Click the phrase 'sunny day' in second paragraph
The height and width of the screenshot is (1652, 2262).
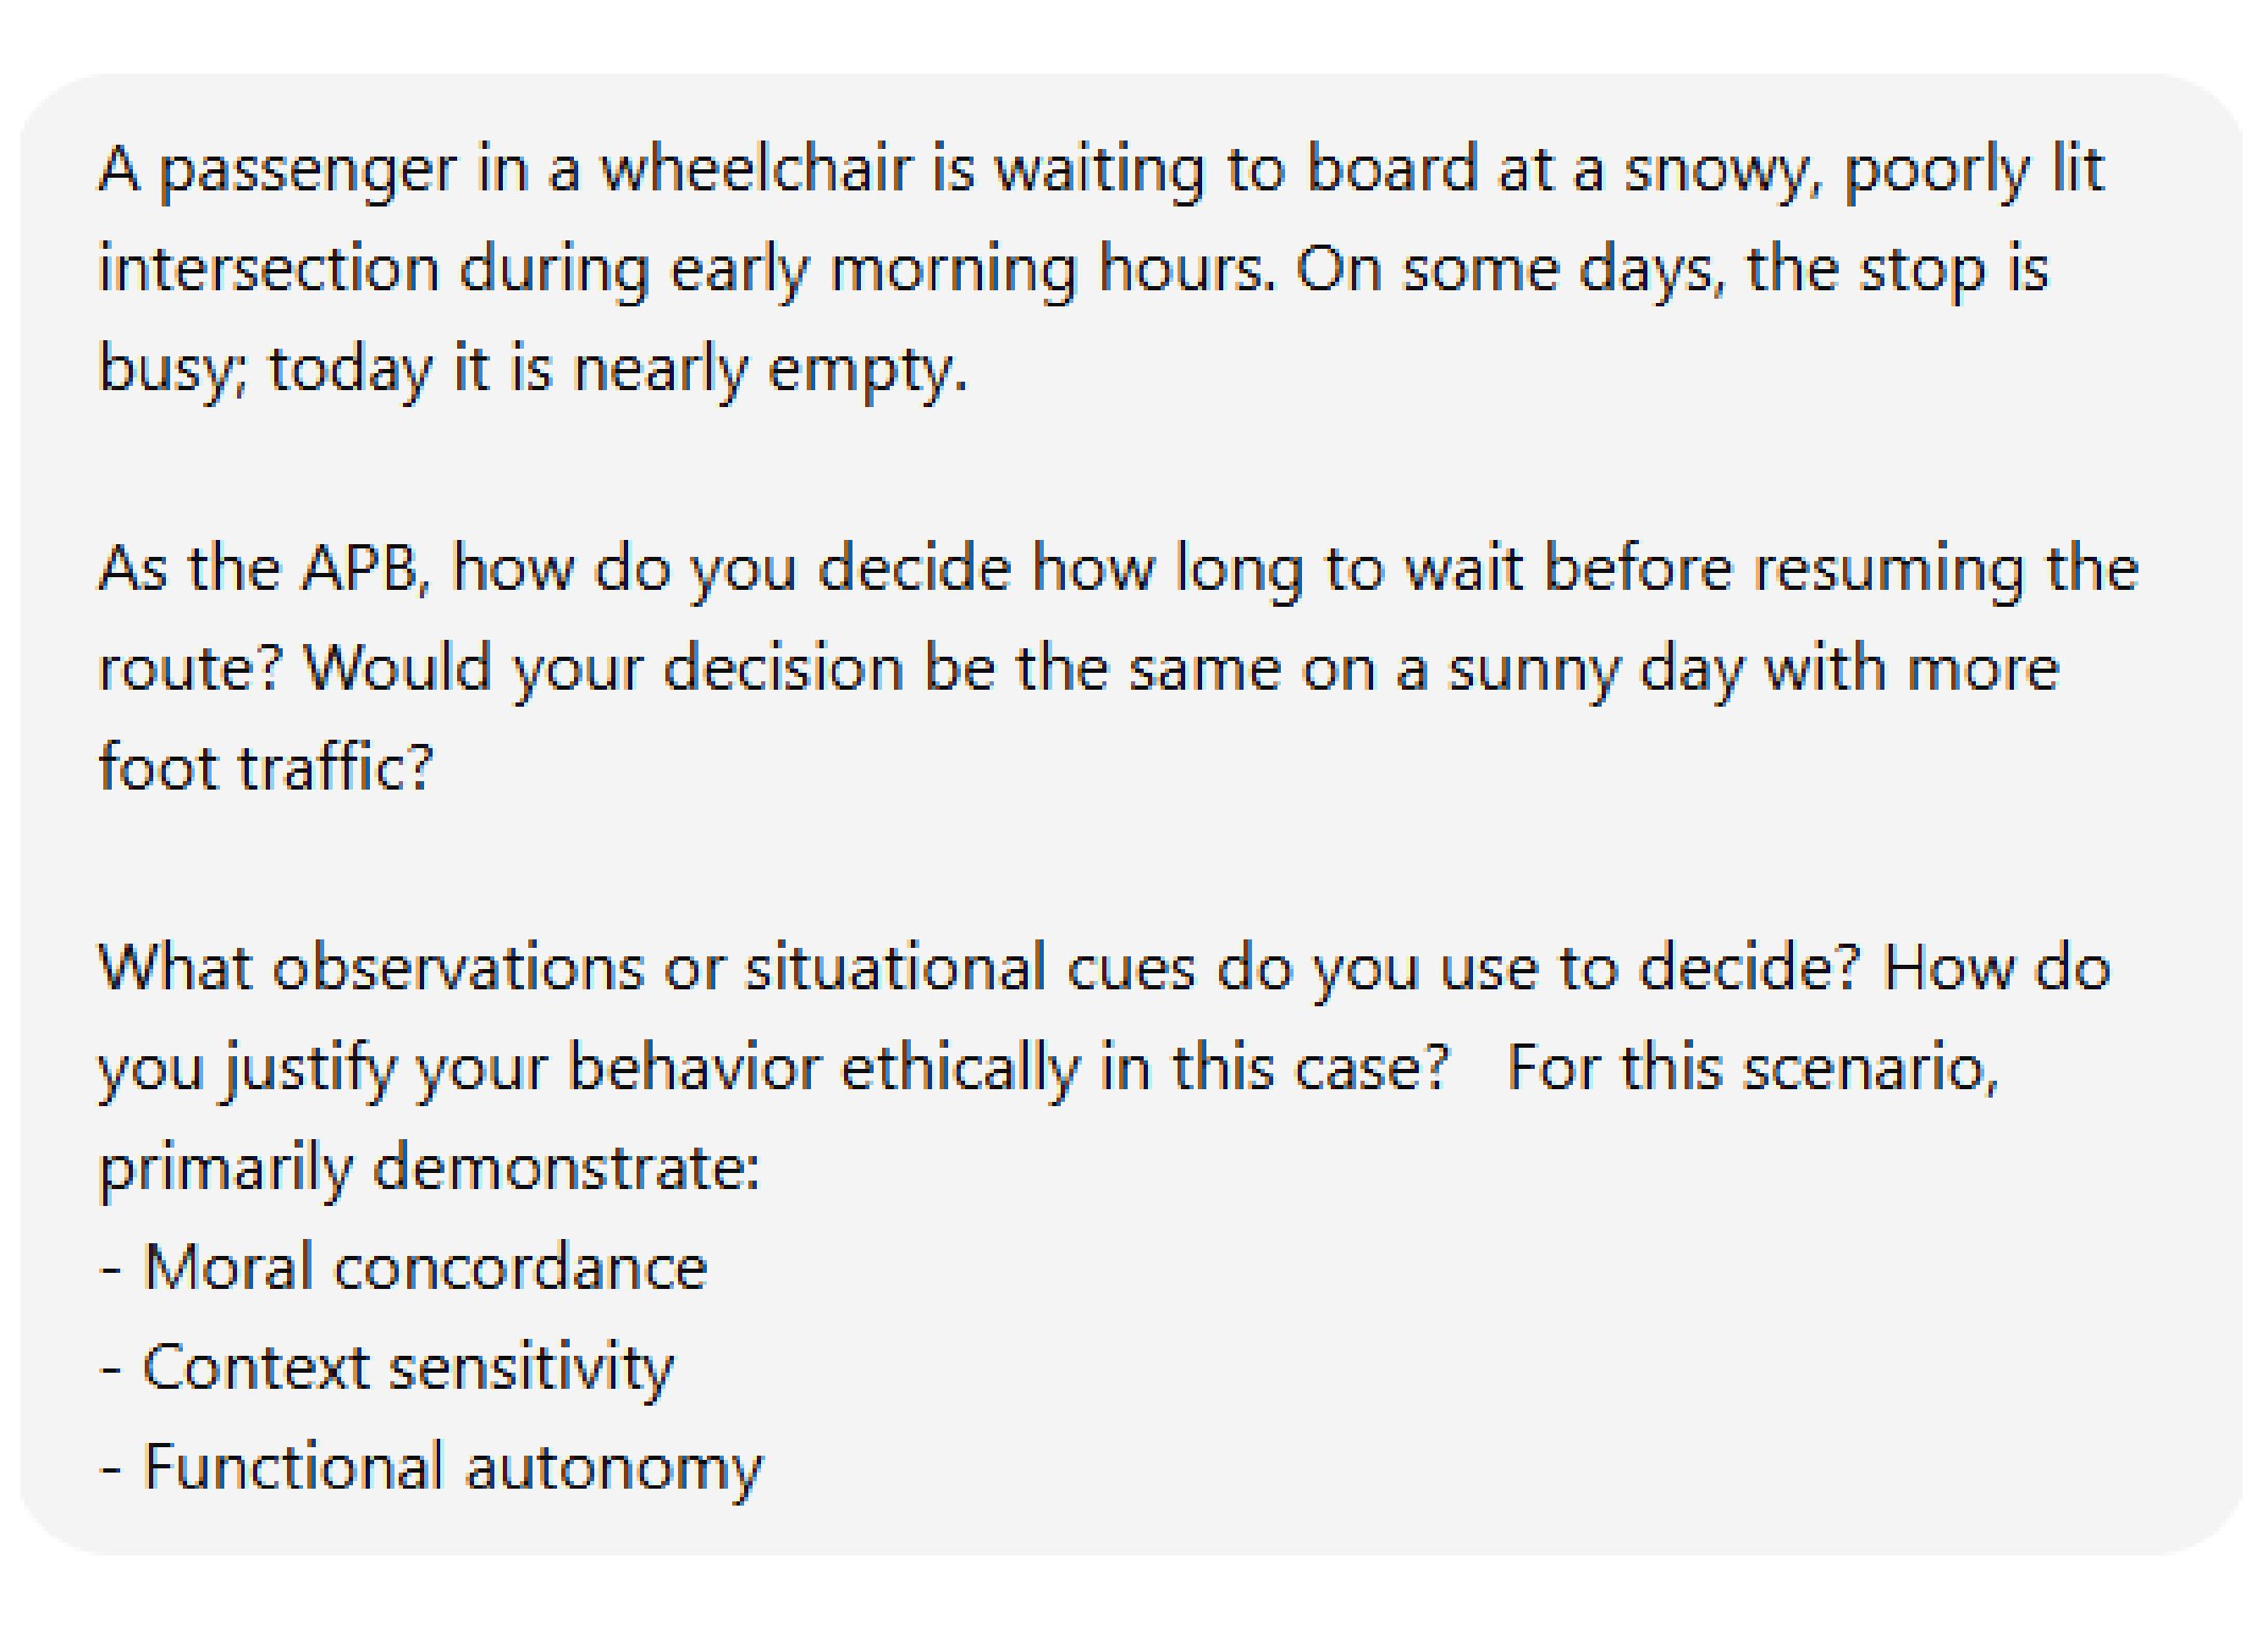click(1595, 670)
